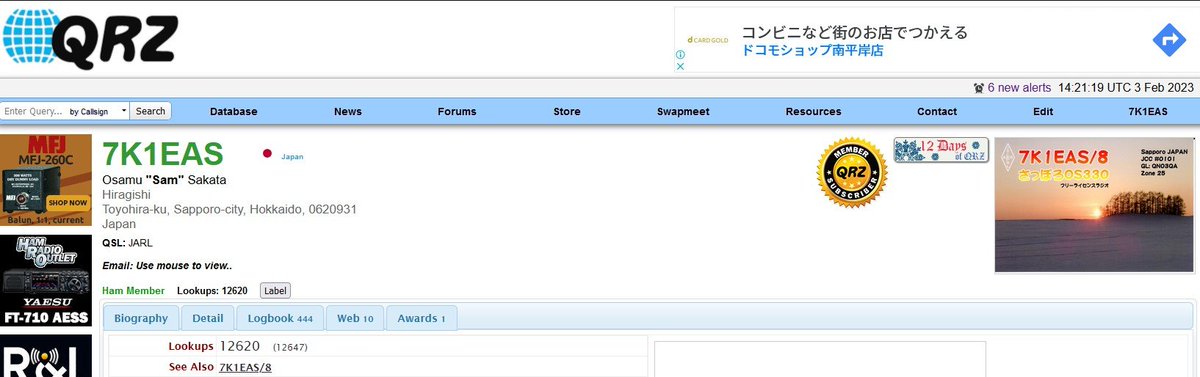Open the 7K1EAS account menu
This screenshot has height=377, width=1200.
click(x=1148, y=111)
